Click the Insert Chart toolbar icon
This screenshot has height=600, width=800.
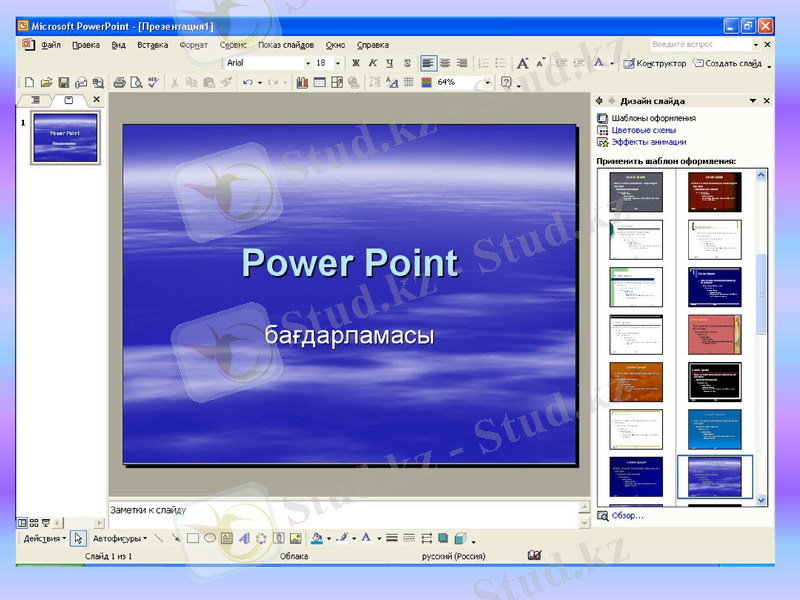pyautogui.click(x=301, y=84)
